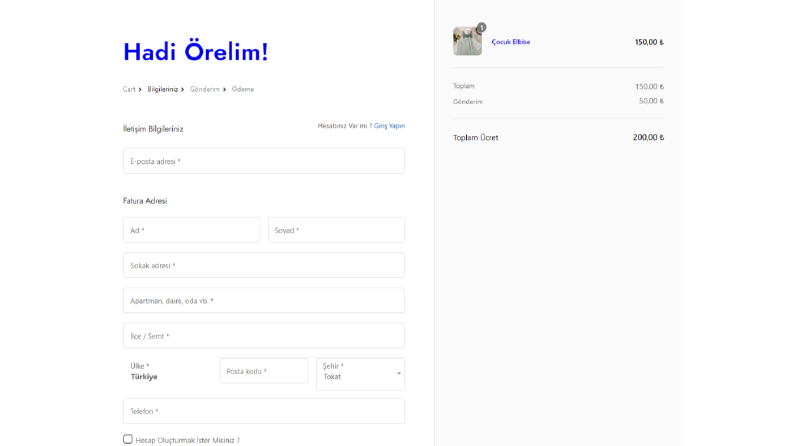Go back to Cart breadcrumb
793x446 pixels.
click(x=129, y=89)
